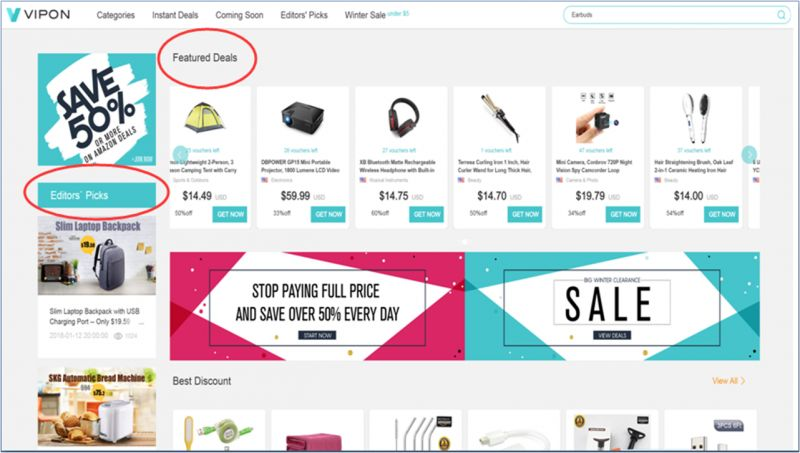This screenshot has height=453, width=800.
Task: Open the Instant Deals tab
Action: pos(175,15)
